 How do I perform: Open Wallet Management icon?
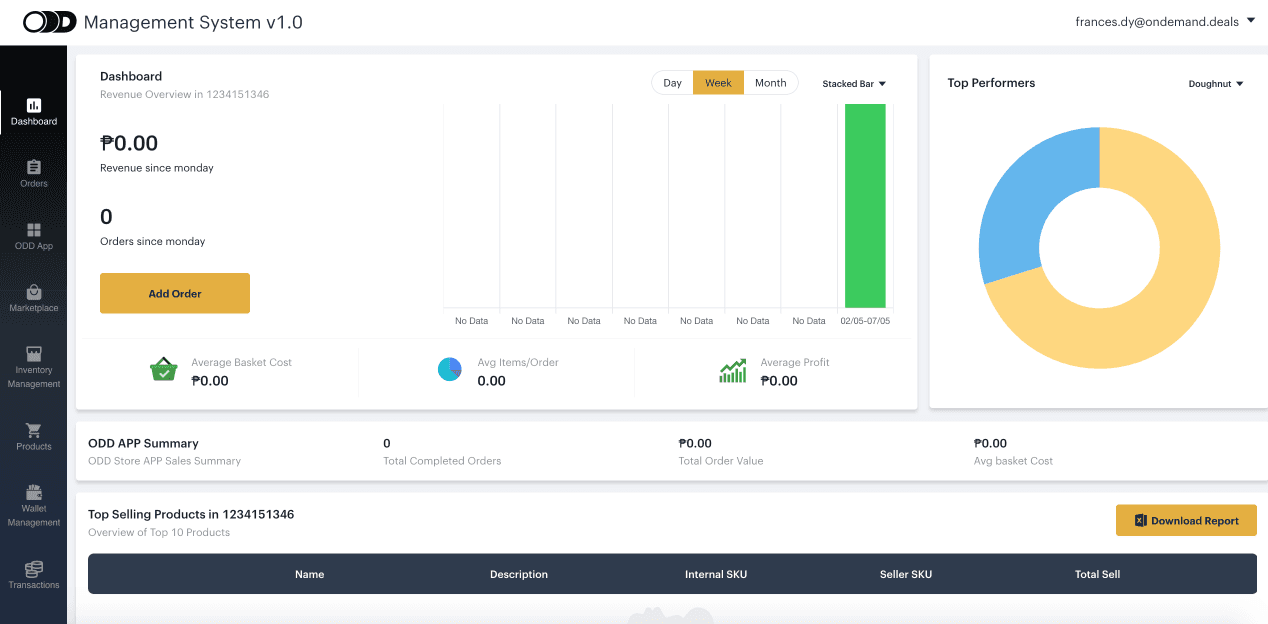click(x=34, y=492)
